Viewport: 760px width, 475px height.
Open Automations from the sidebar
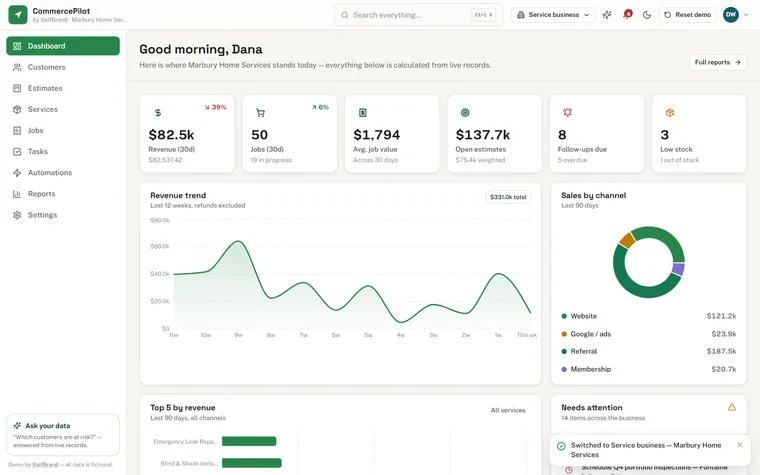(x=63, y=173)
